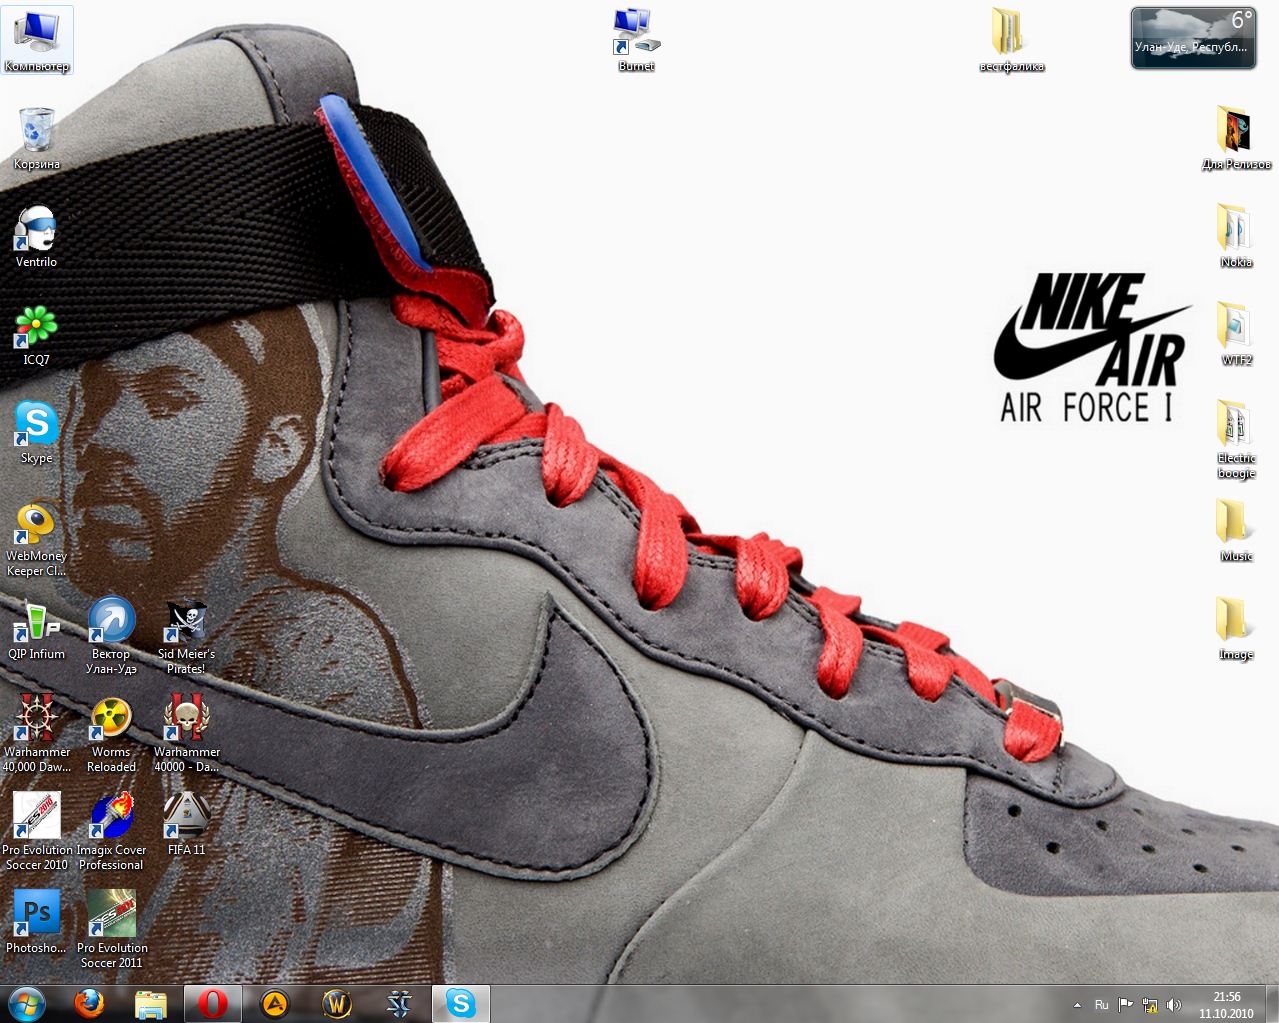Select the WebMoney Keeper Classic icon
The width and height of the screenshot is (1279, 1023).
36,527
